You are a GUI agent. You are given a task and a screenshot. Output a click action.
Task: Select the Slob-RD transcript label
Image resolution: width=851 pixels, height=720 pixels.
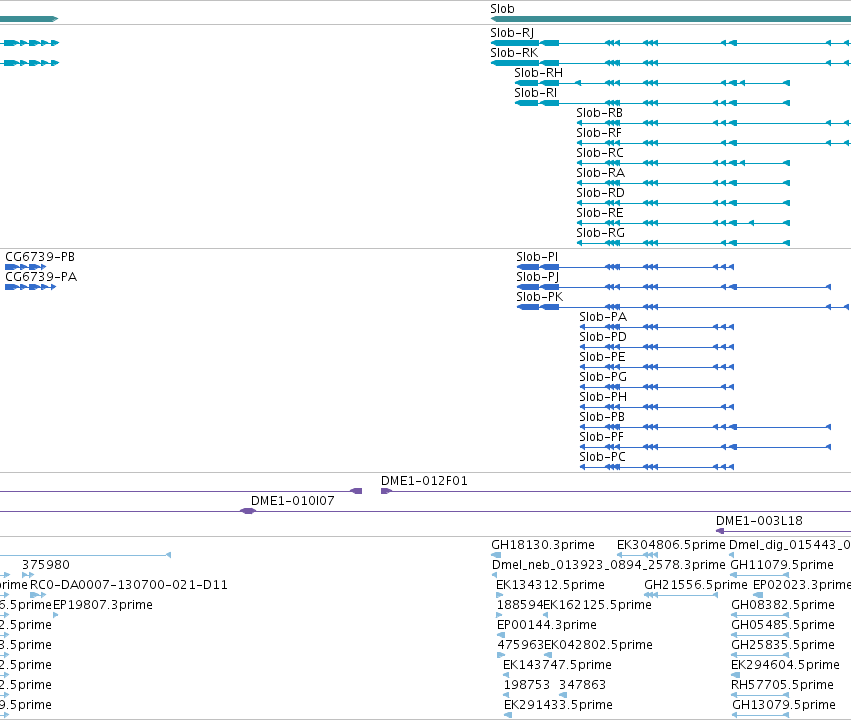[x=600, y=193]
